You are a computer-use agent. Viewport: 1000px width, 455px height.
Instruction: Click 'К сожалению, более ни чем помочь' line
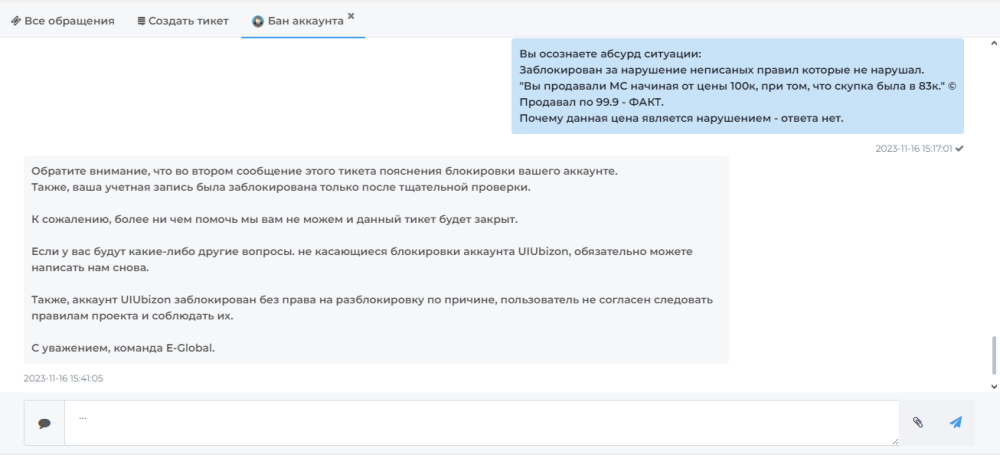(x=274, y=220)
